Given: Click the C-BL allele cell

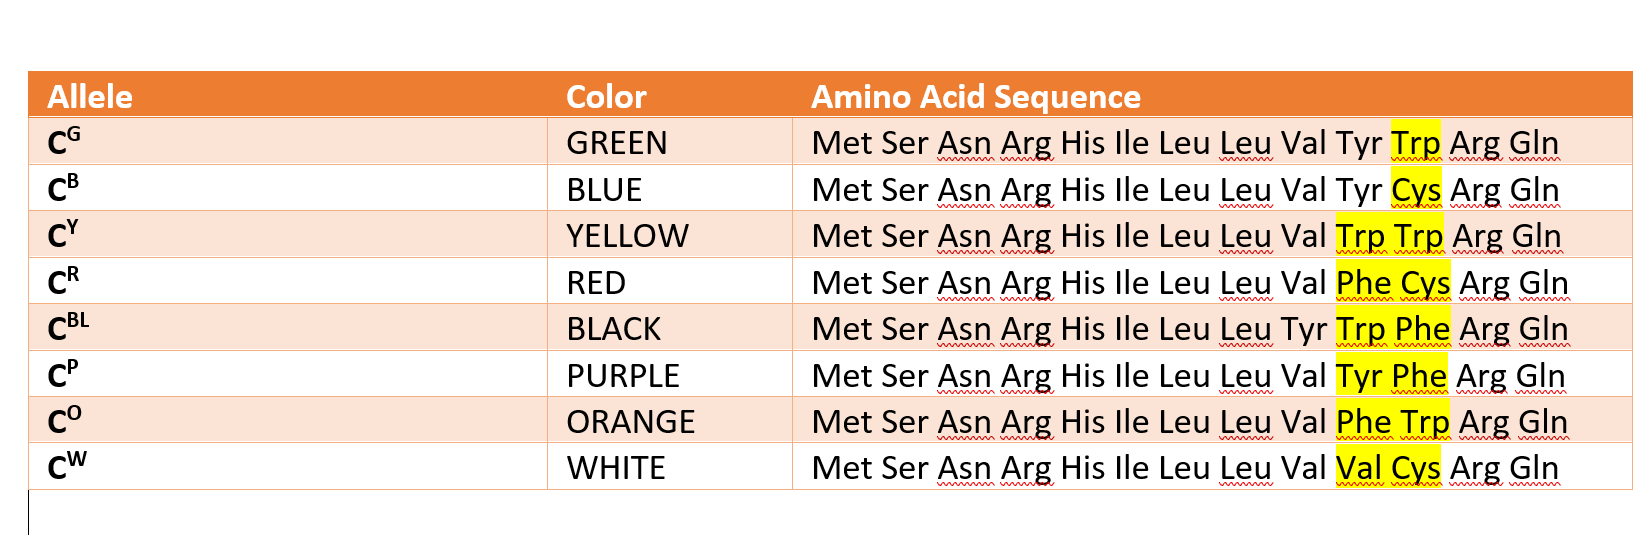Looking at the screenshot, I should coord(68,329).
